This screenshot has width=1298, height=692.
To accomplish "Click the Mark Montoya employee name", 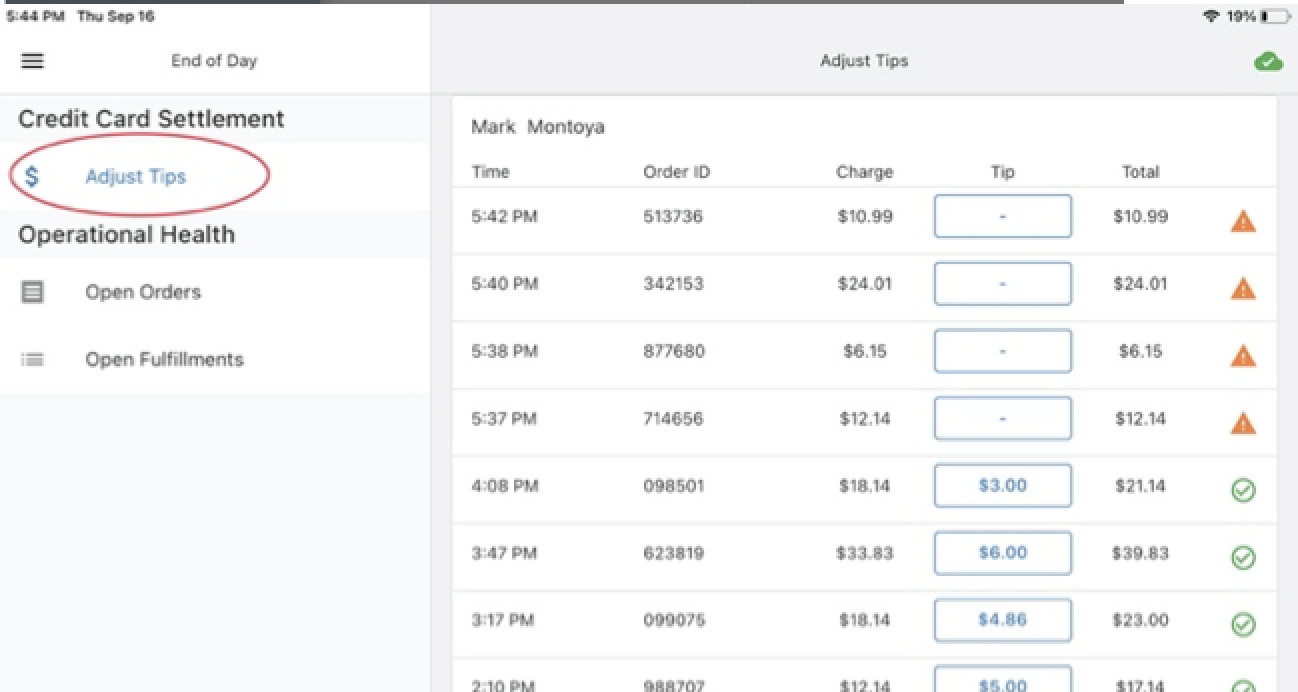I will tap(538, 127).
